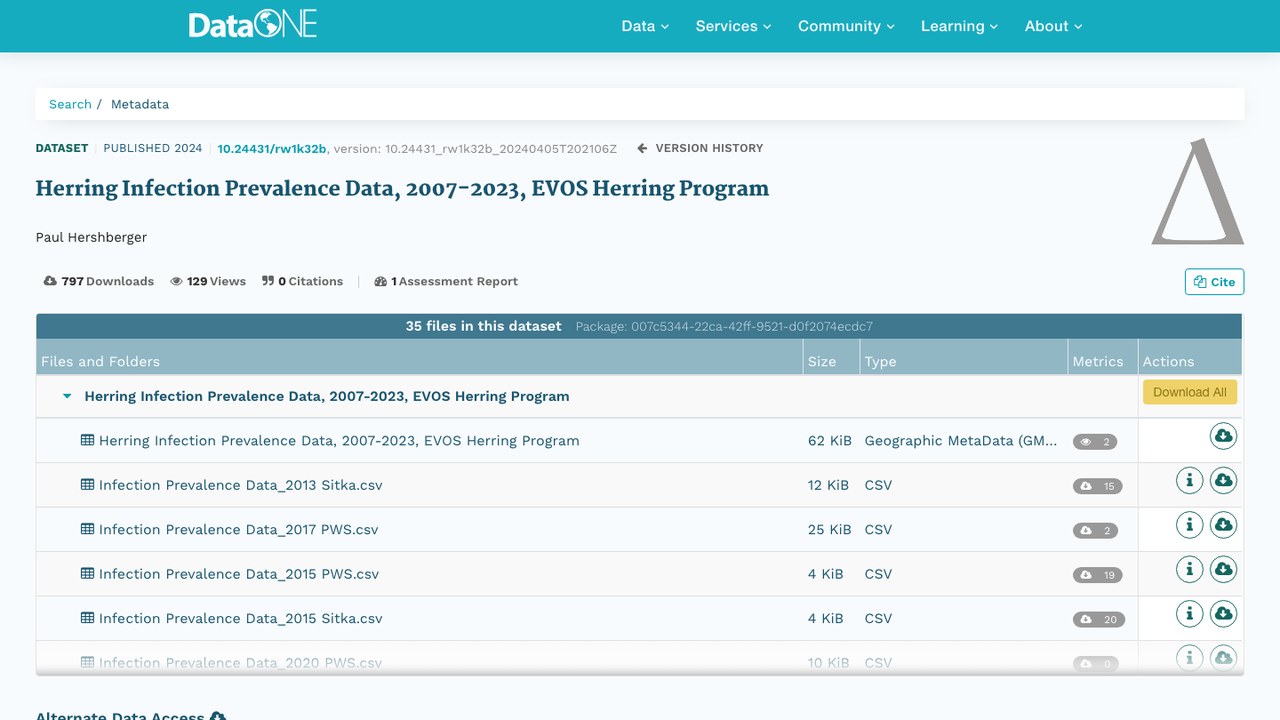Image resolution: width=1280 pixels, height=720 pixels.
Task: Click the 129 Views metric
Action: click(208, 281)
